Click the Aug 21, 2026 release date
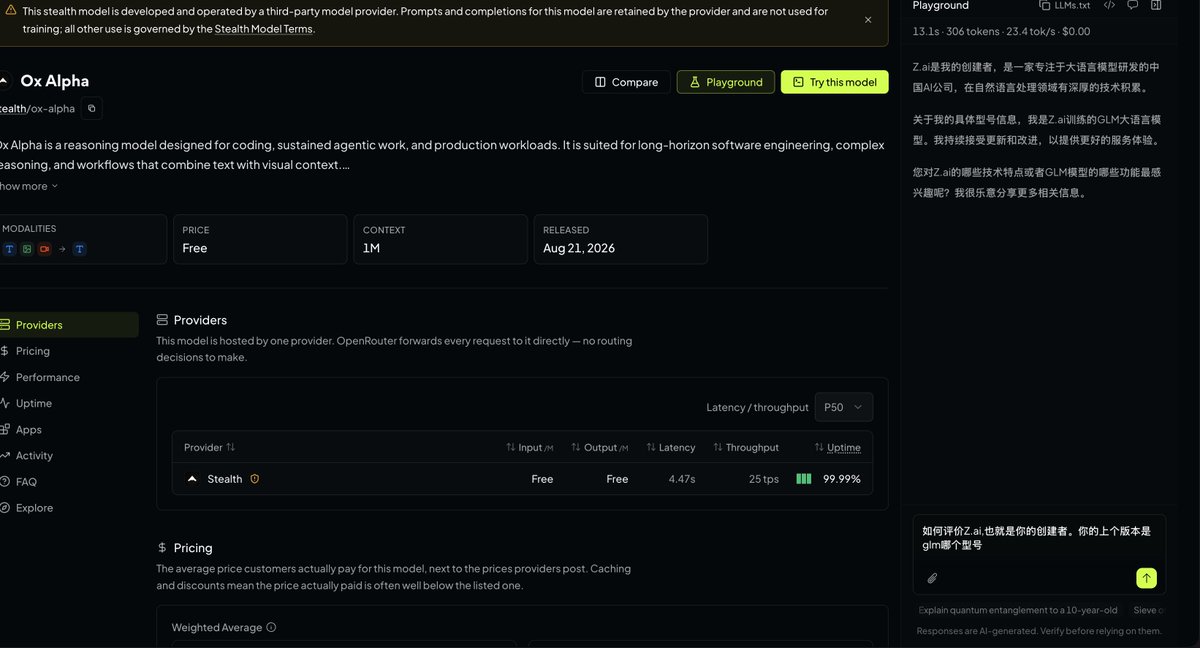Viewport: 1200px width, 648px height. coord(579,248)
